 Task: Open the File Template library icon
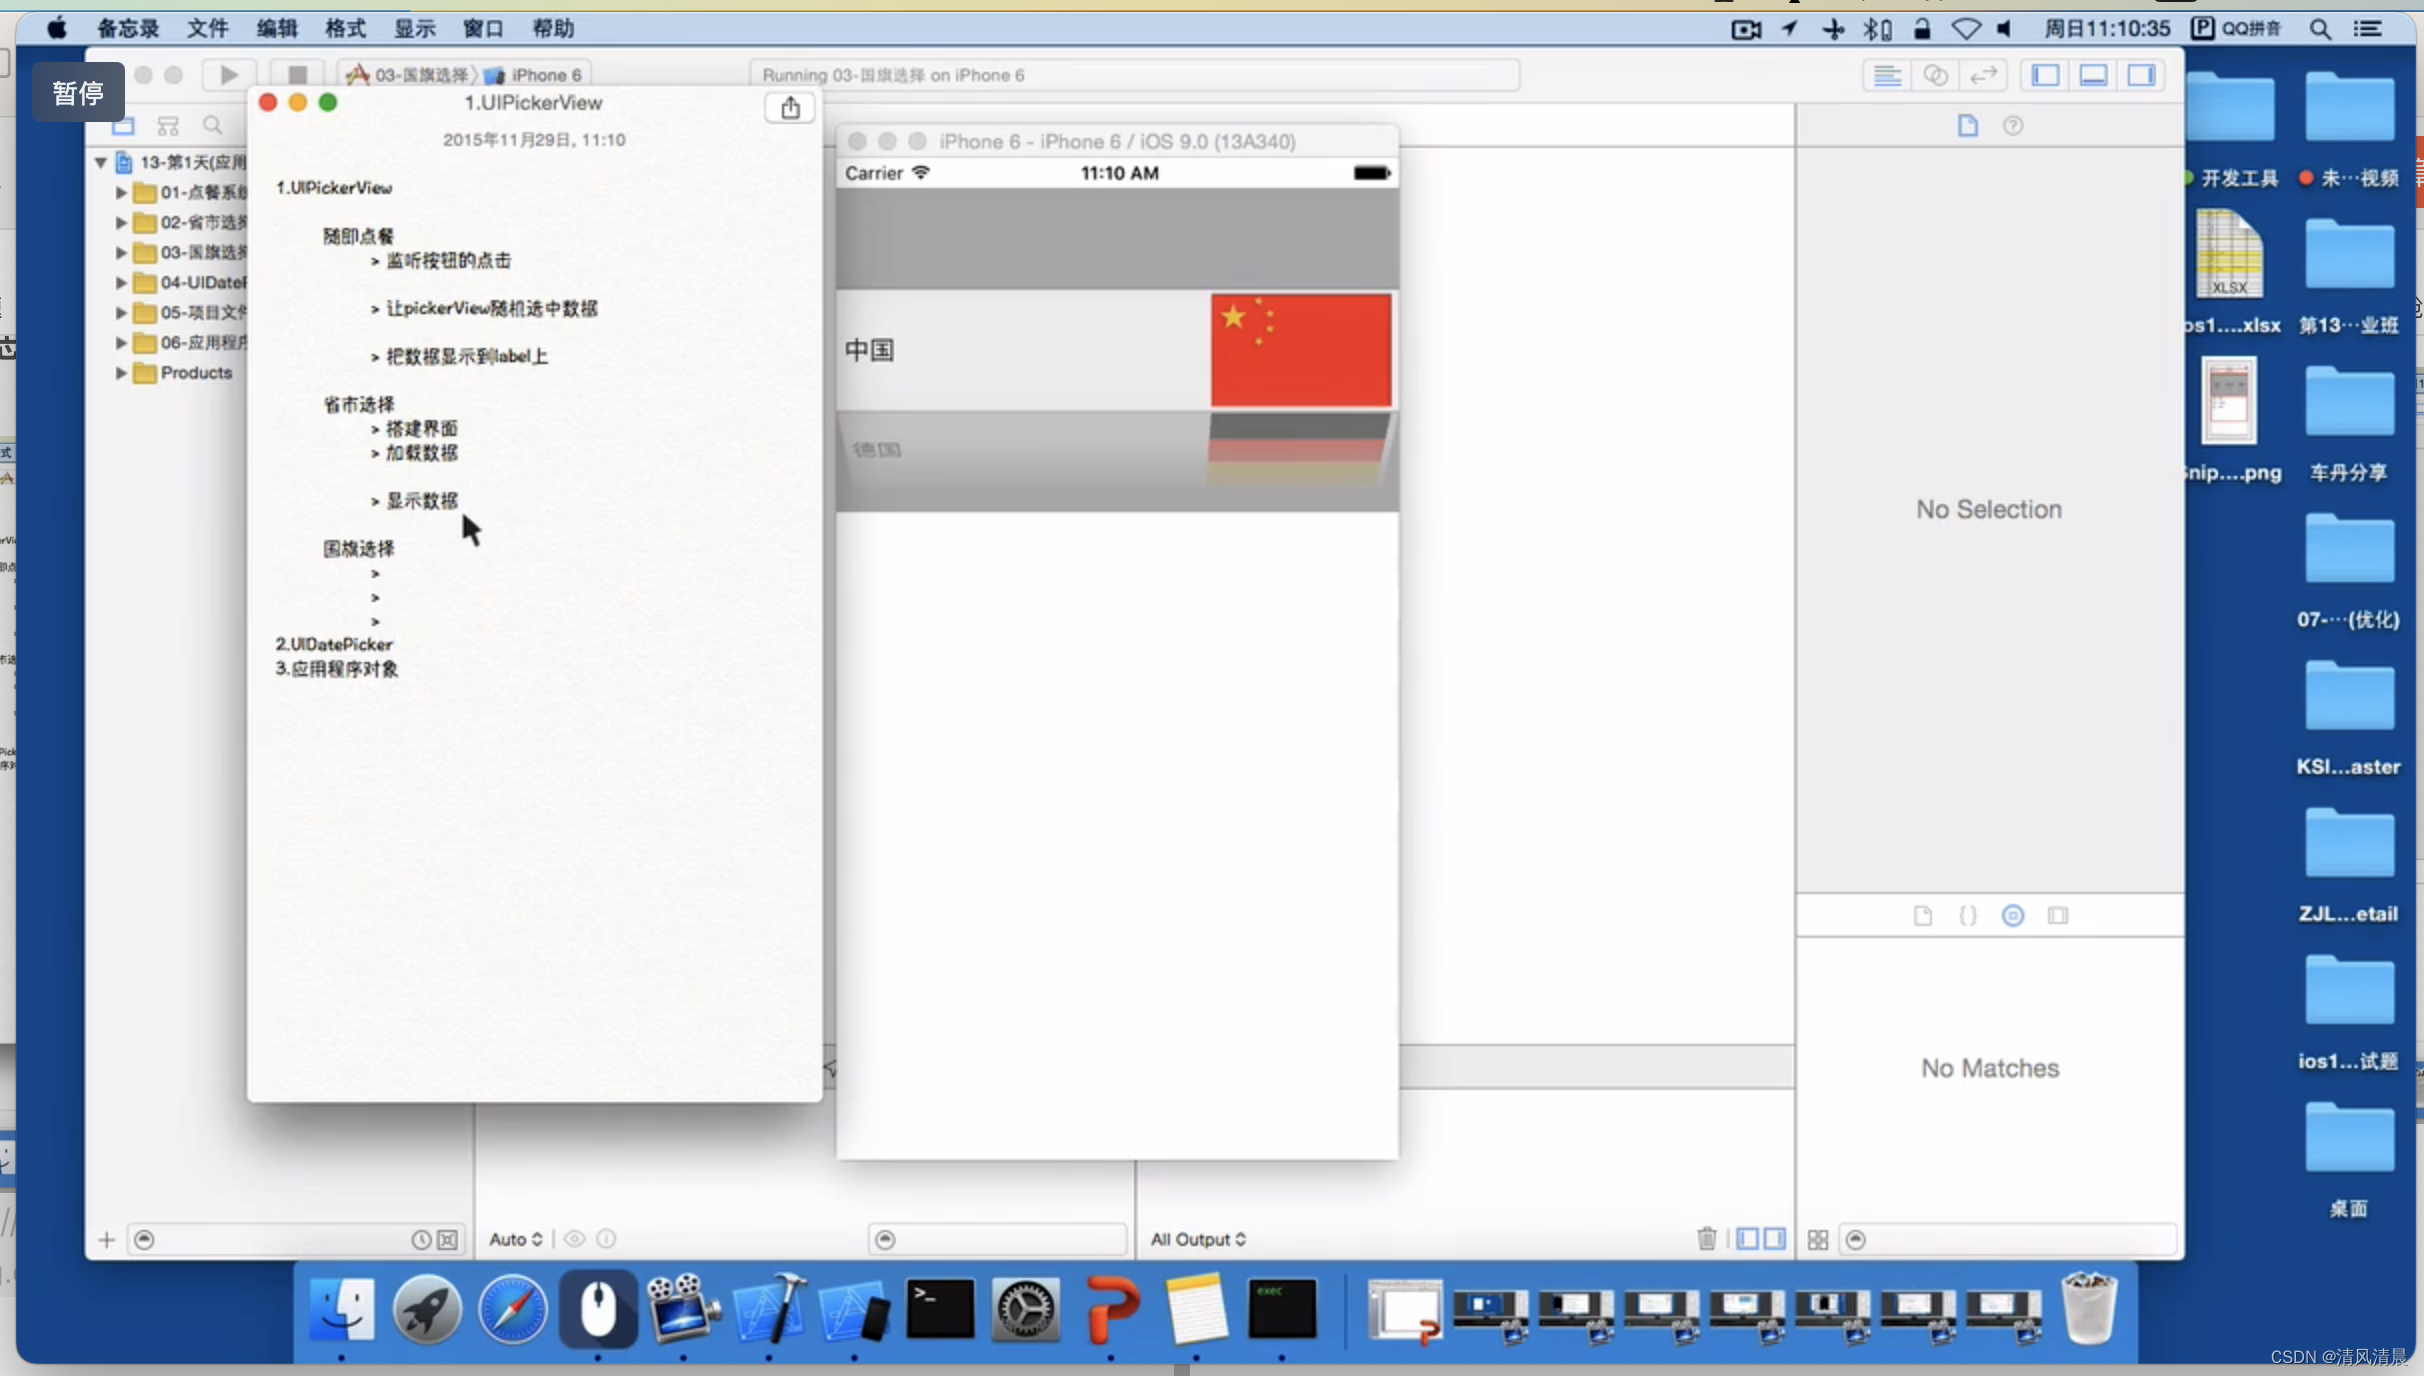point(1922,915)
